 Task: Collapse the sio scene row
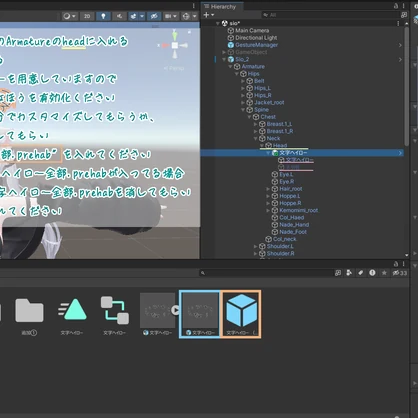218,23
